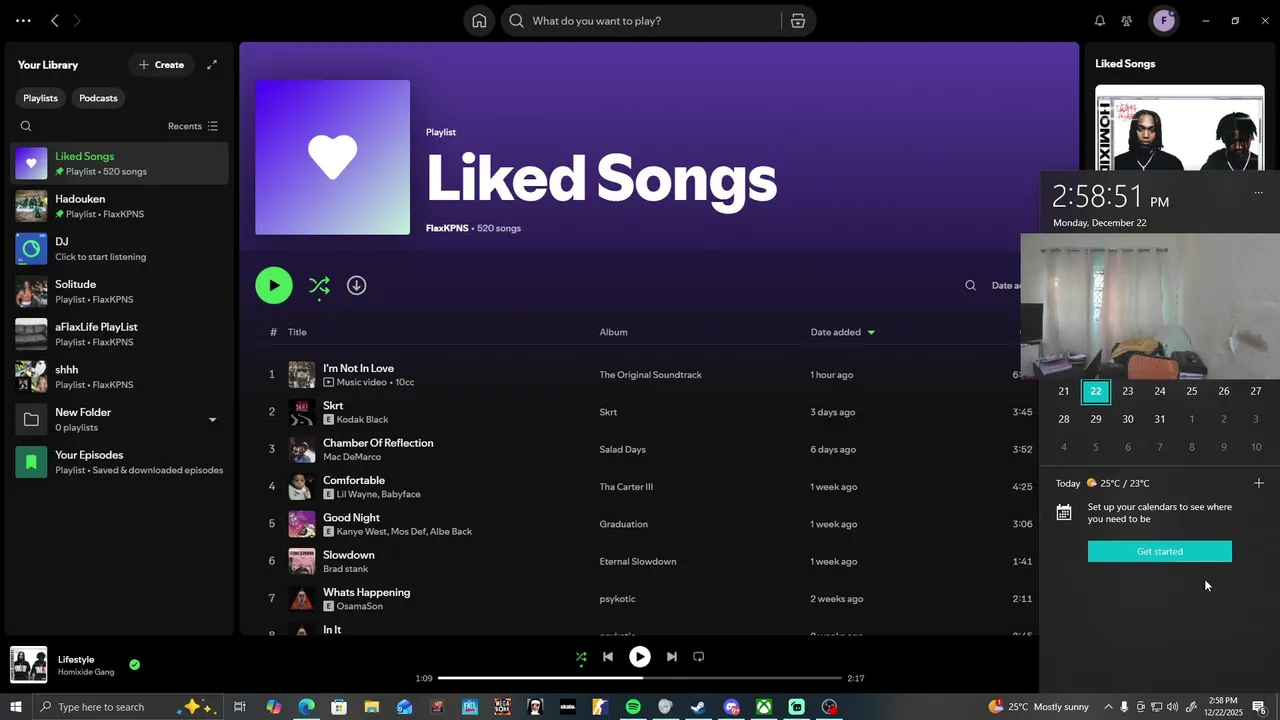Screen dimensions: 1280x720
Task: Filter library by Podcasts chip
Action: coord(98,98)
